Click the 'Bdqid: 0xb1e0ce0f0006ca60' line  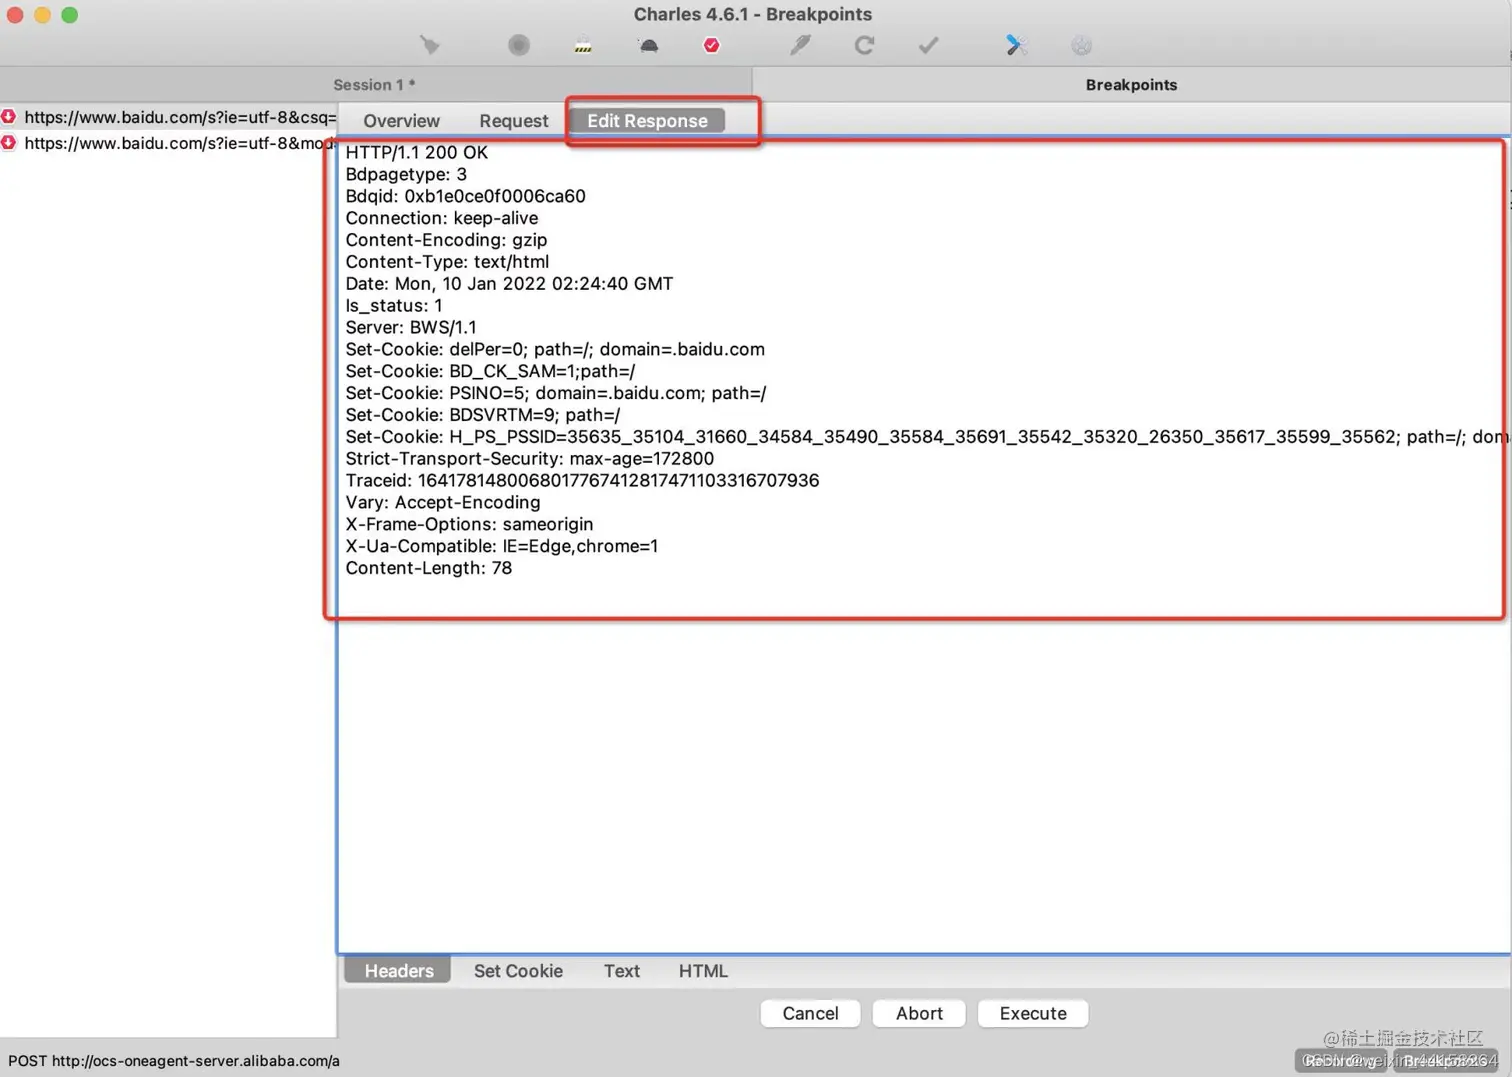pyautogui.click(x=465, y=196)
